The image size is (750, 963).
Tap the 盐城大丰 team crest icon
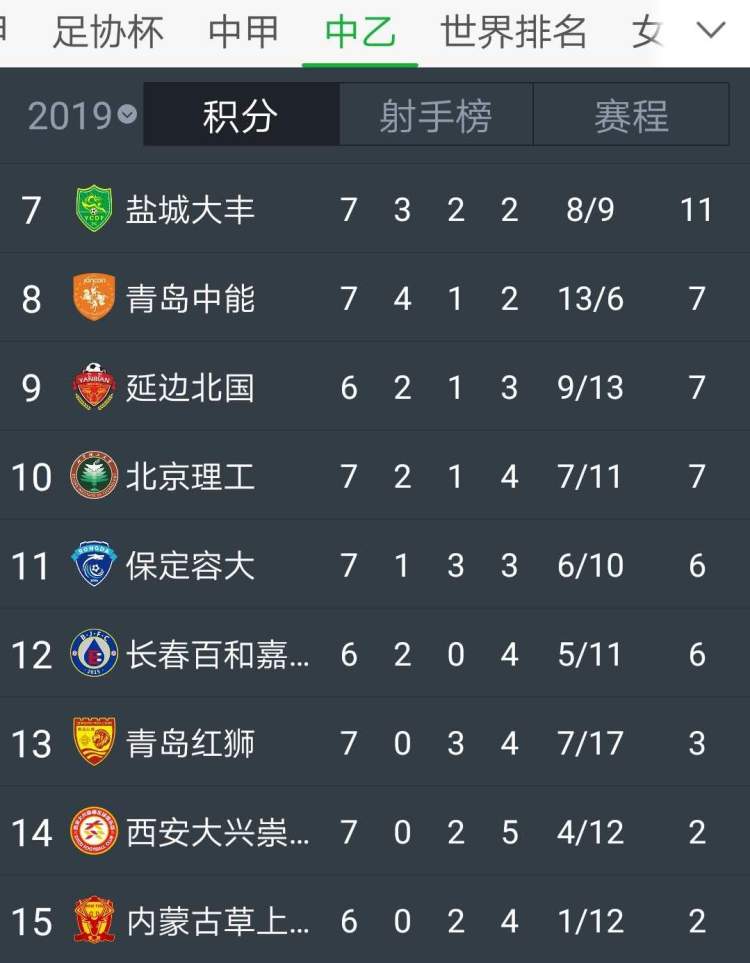94,209
